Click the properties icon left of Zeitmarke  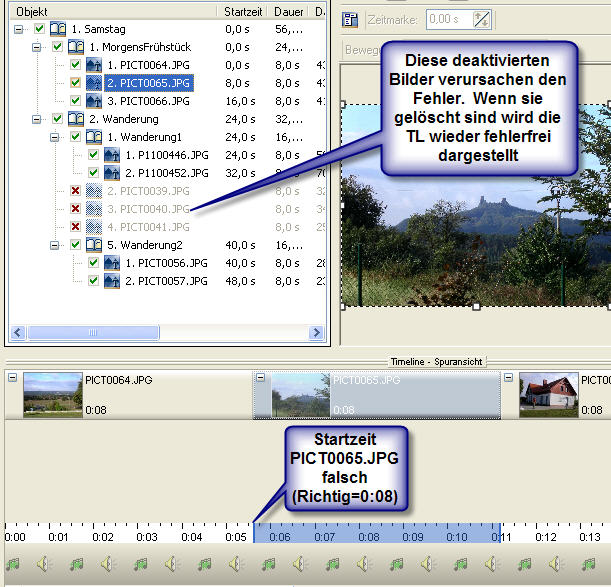click(x=350, y=19)
